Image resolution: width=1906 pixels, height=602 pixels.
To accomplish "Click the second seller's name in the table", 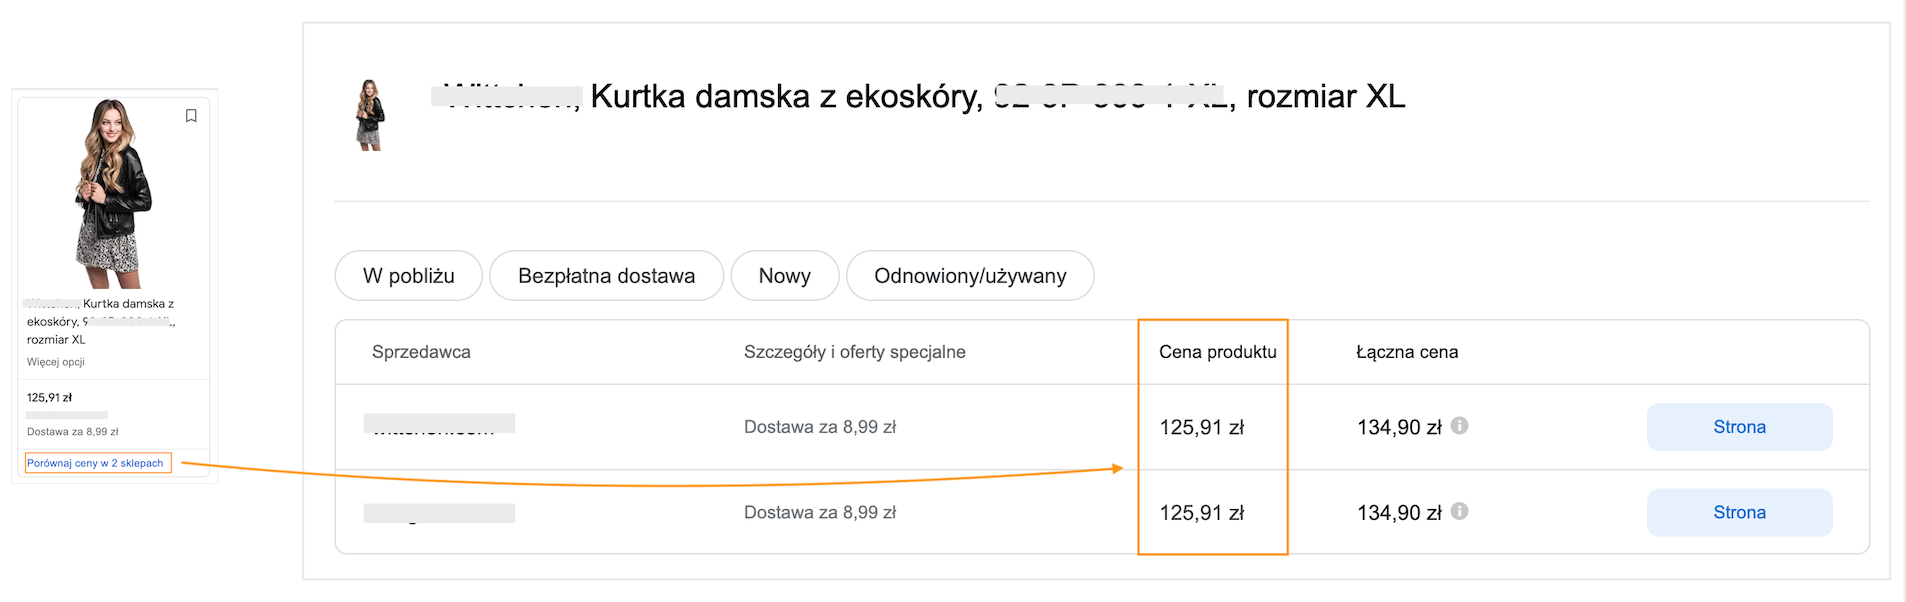I will click(439, 513).
